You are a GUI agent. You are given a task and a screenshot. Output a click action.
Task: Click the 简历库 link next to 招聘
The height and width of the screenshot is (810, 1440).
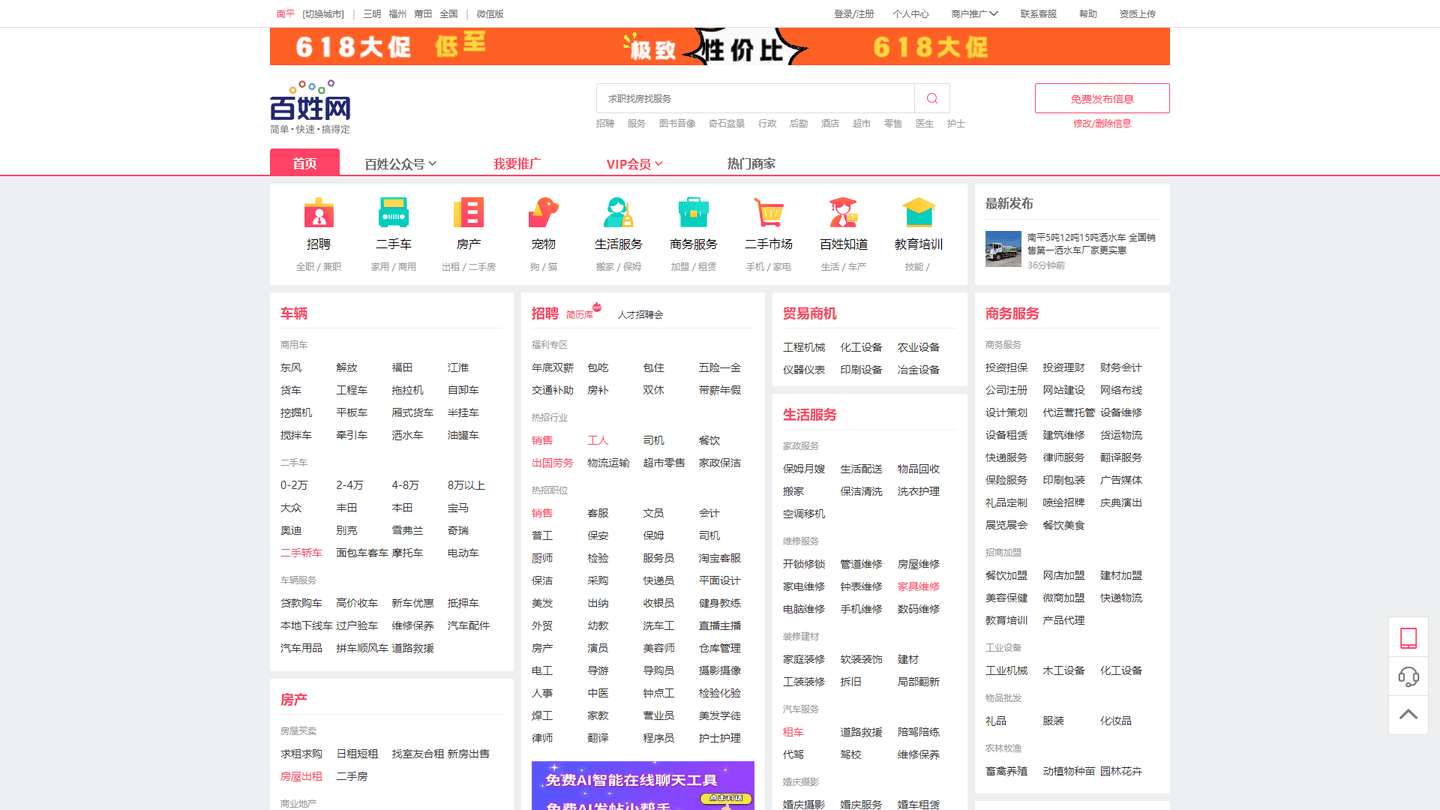click(x=581, y=314)
